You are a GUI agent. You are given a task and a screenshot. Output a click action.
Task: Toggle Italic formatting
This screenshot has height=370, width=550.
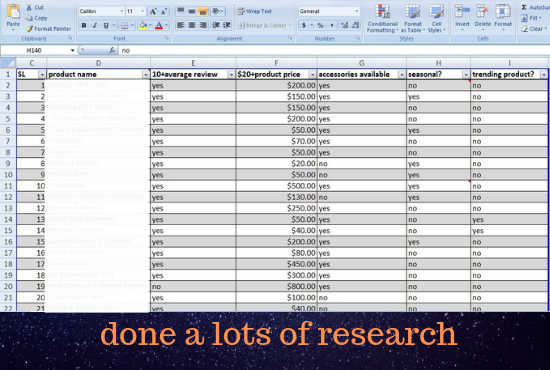tap(95, 25)
